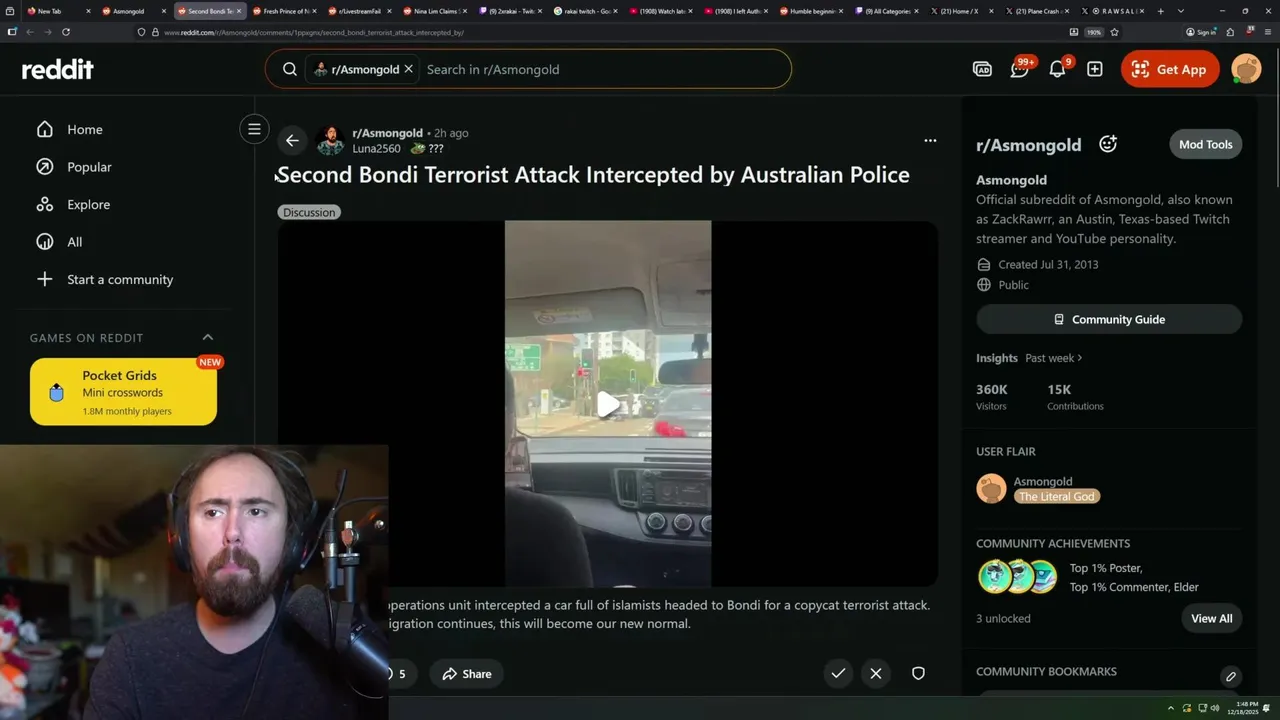Reload the page
The image size is (1280, 720).
66,32
